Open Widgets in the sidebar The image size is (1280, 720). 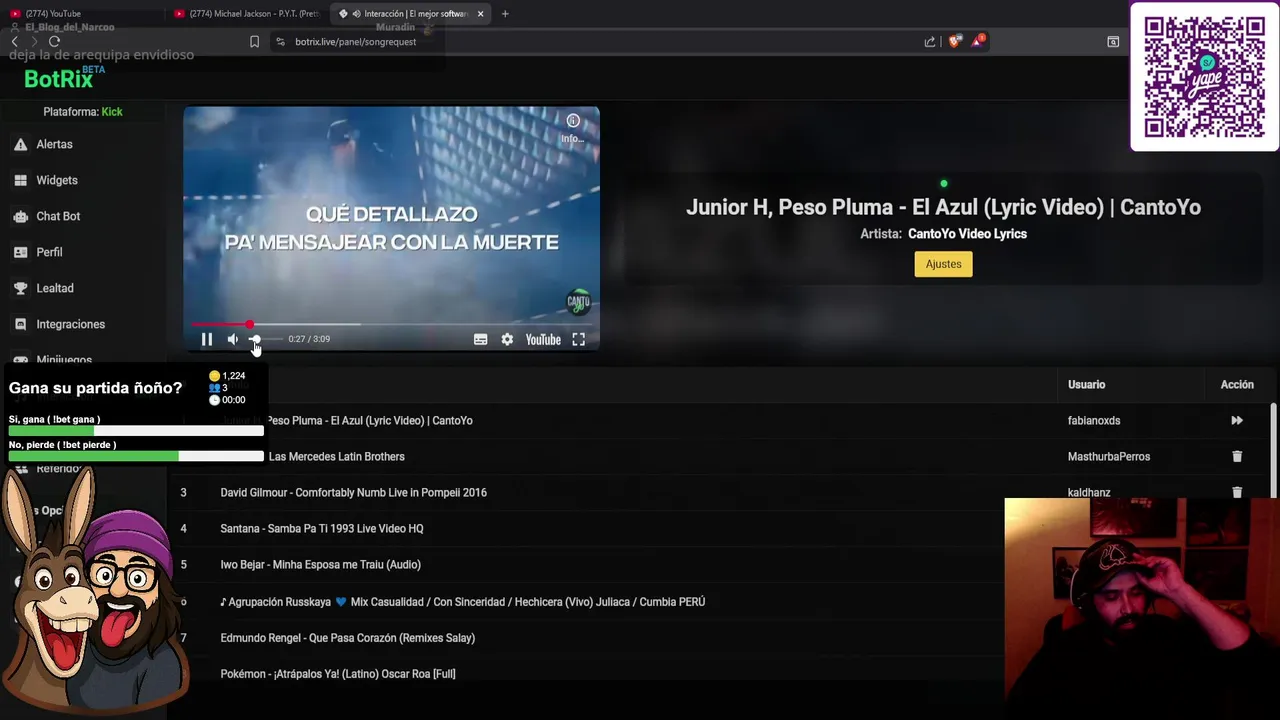click(57, 180)
